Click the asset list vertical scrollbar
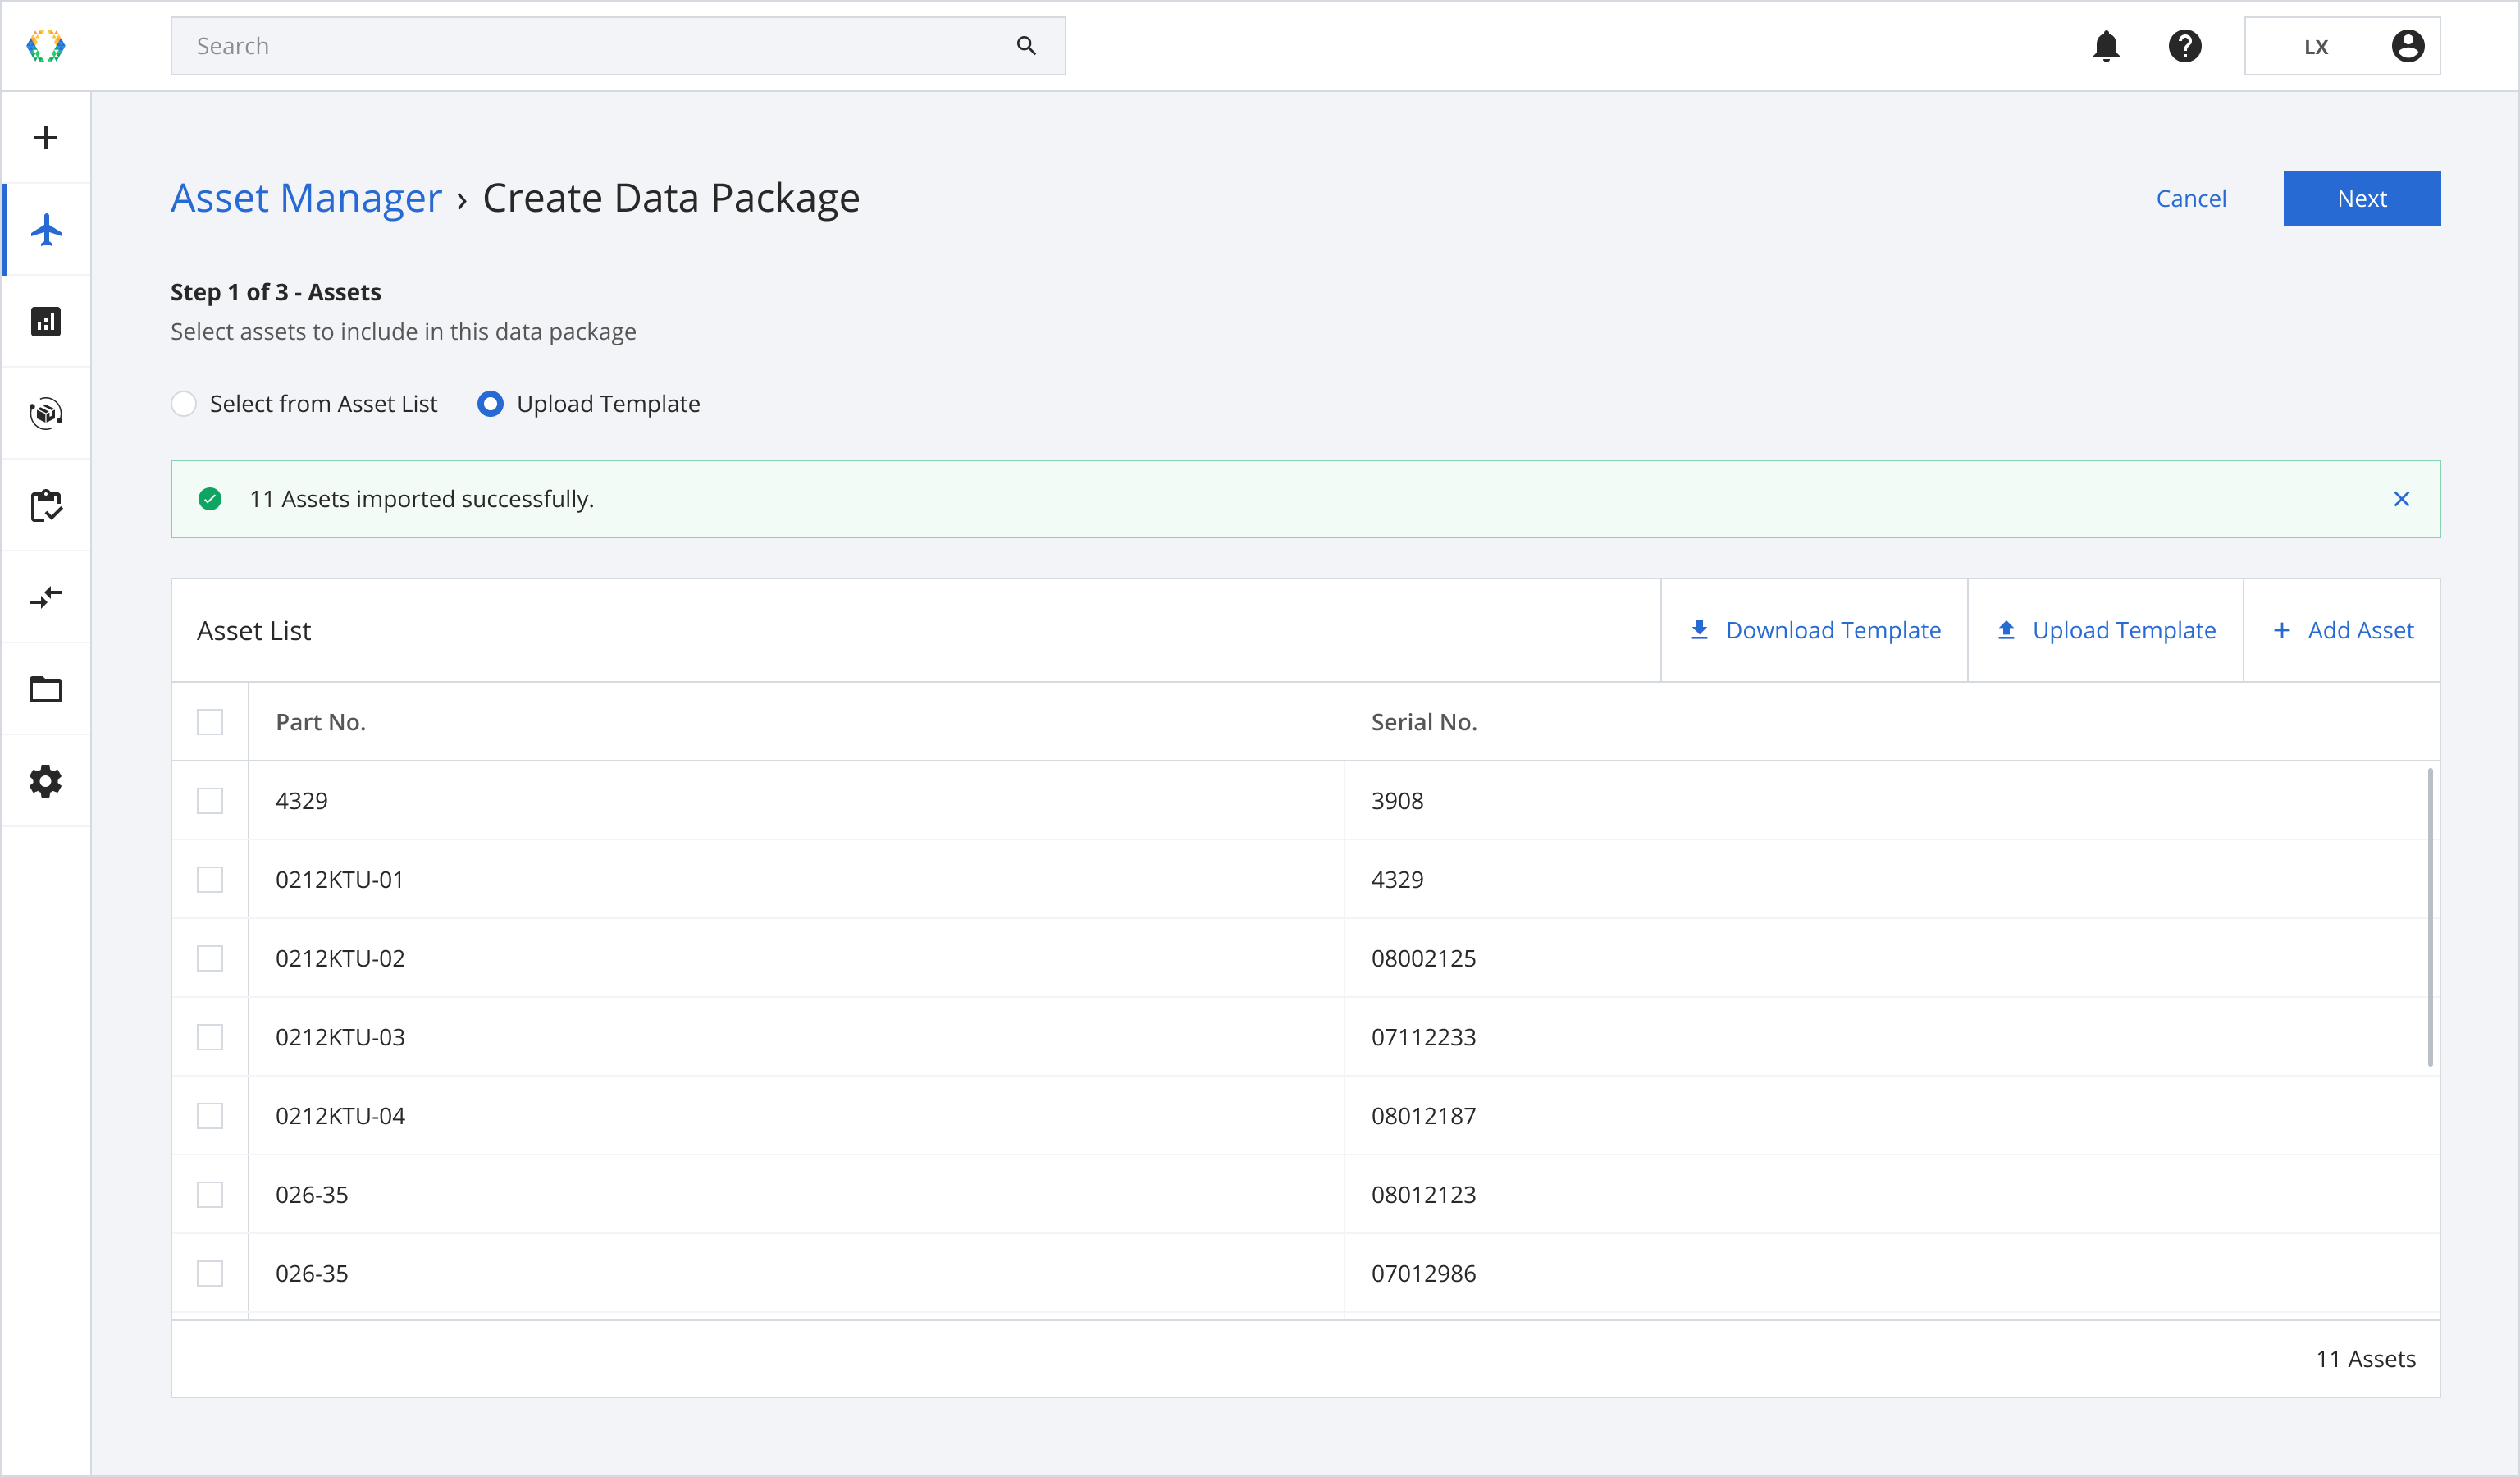The width and height of the screenshot is (2520, 1477). (2429, 917)
